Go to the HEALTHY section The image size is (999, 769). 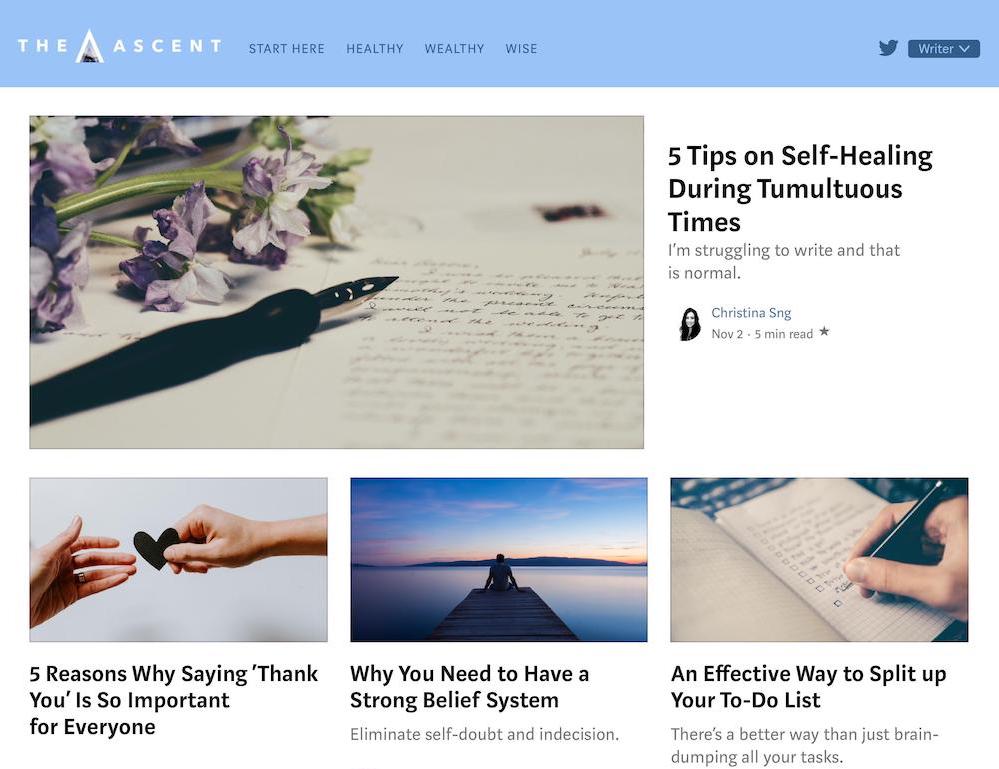tap(375, 48)
